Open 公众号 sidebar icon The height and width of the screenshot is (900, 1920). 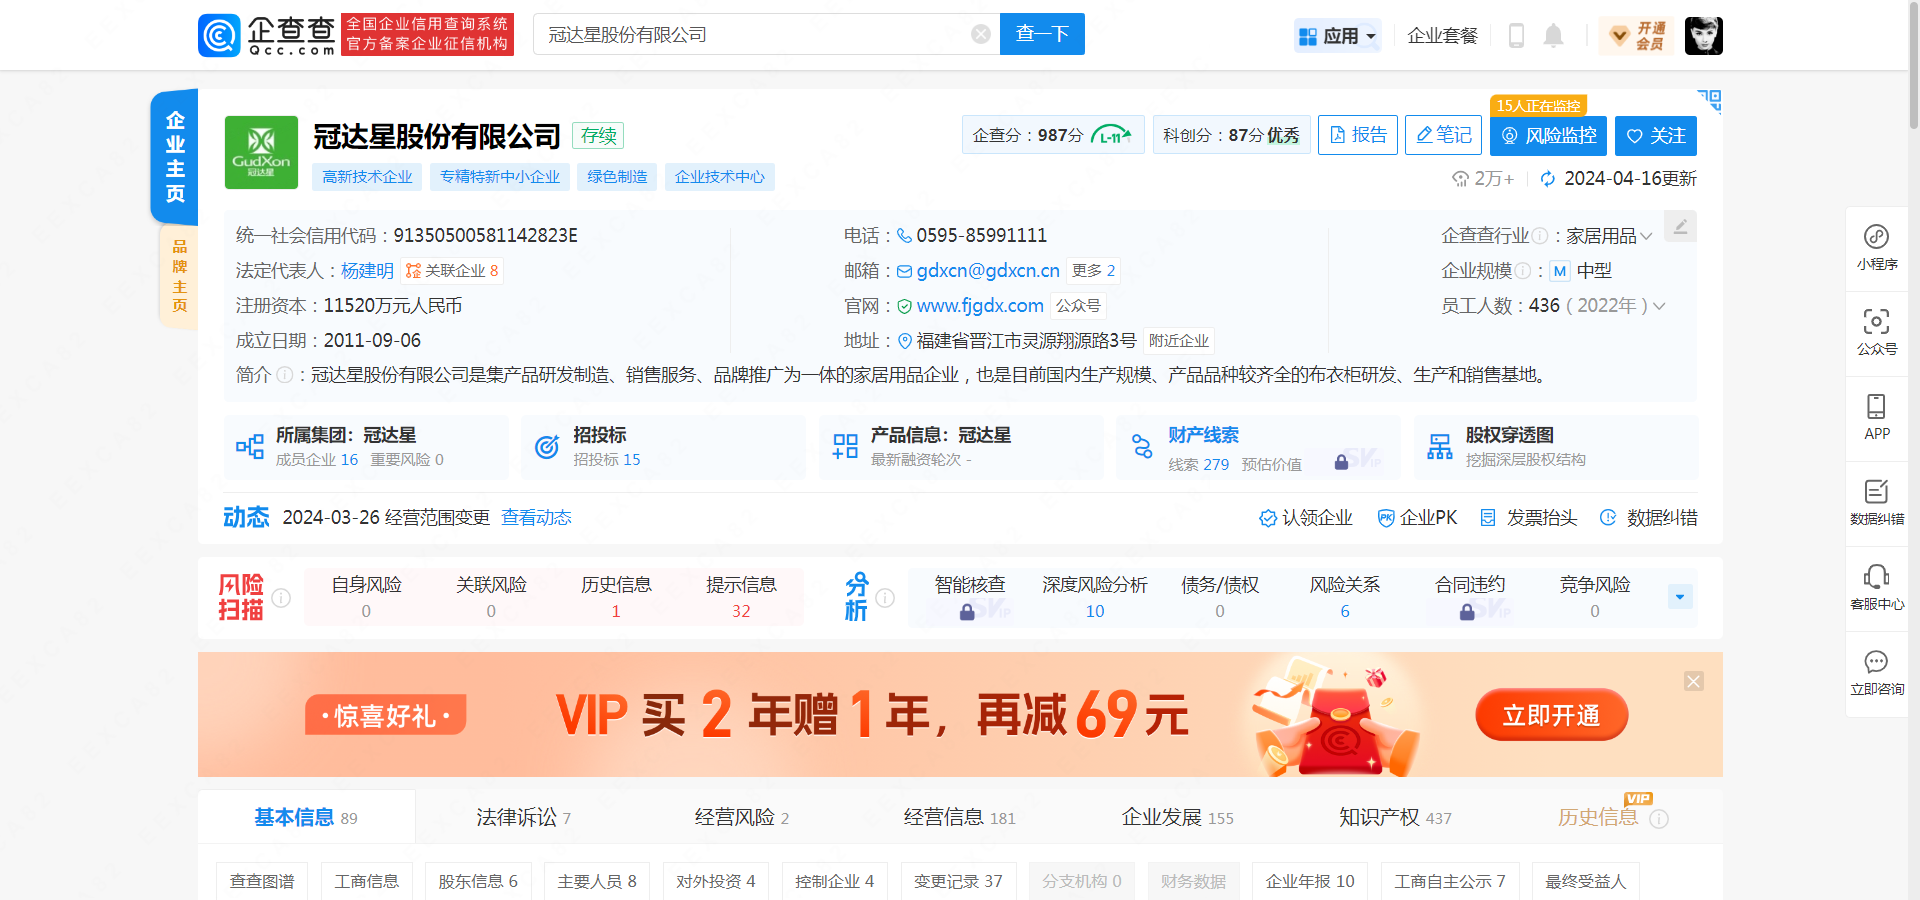(x=1876, y=333)
